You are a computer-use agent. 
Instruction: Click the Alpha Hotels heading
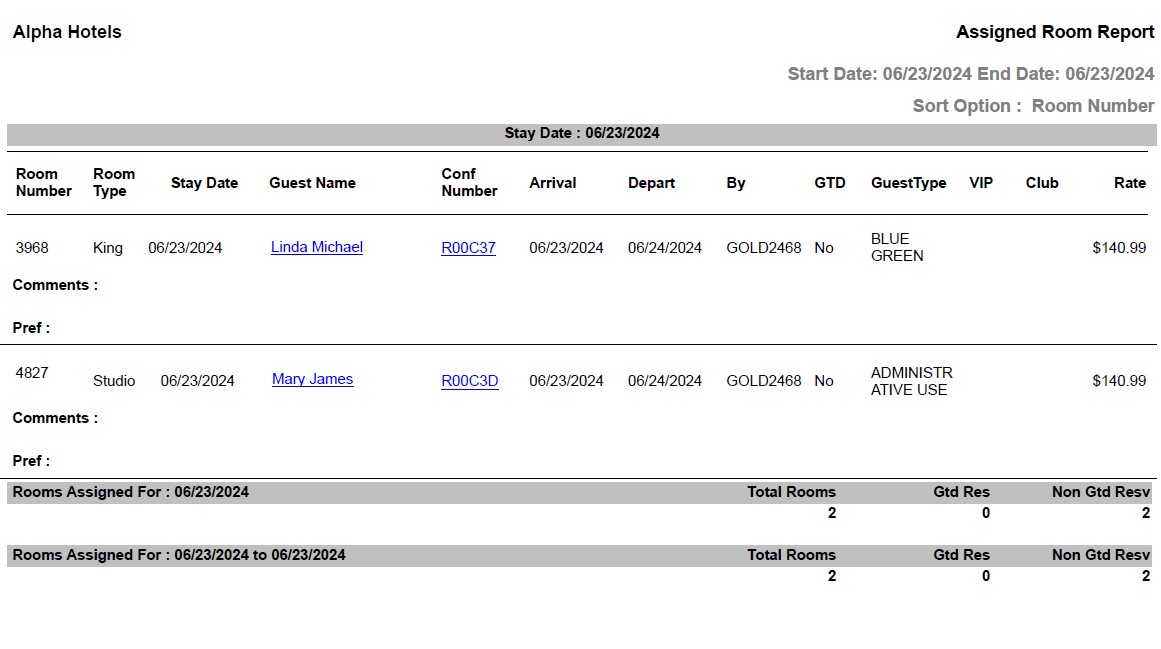click(x=67, y=32)
